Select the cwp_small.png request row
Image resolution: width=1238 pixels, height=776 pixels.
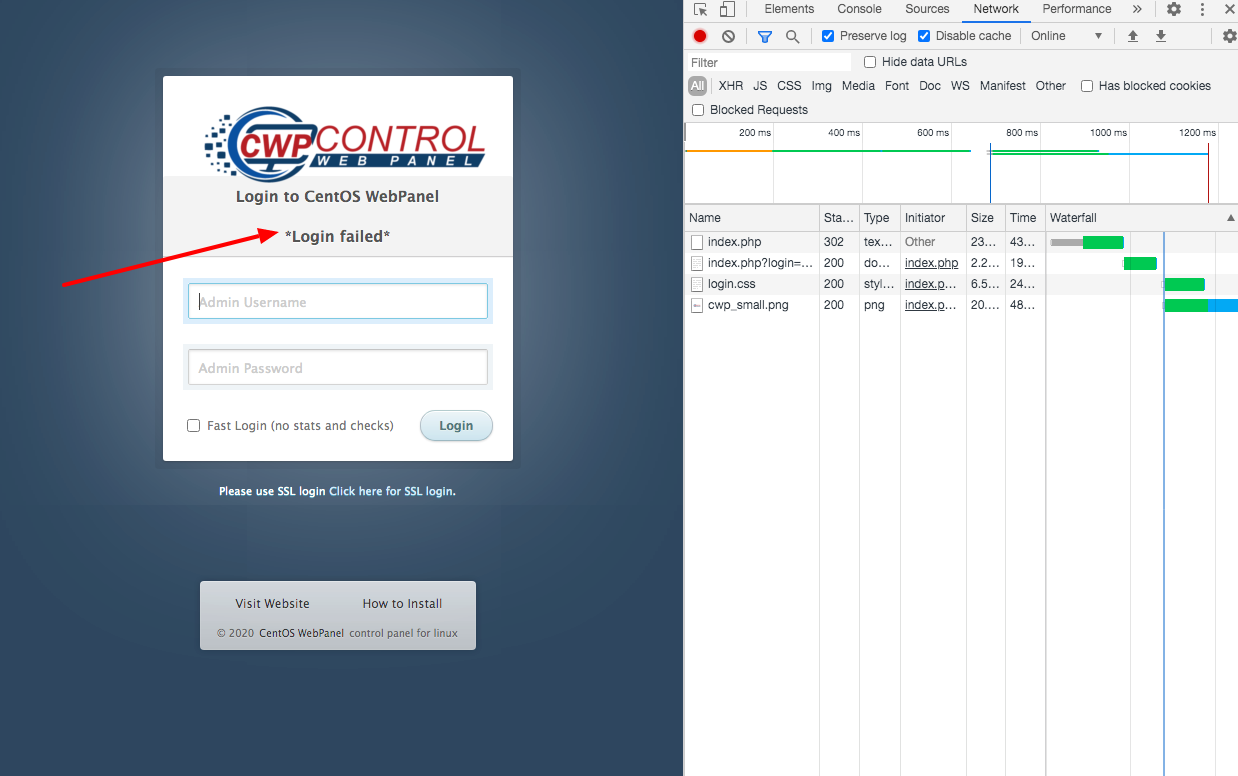(x=961, y=305)
